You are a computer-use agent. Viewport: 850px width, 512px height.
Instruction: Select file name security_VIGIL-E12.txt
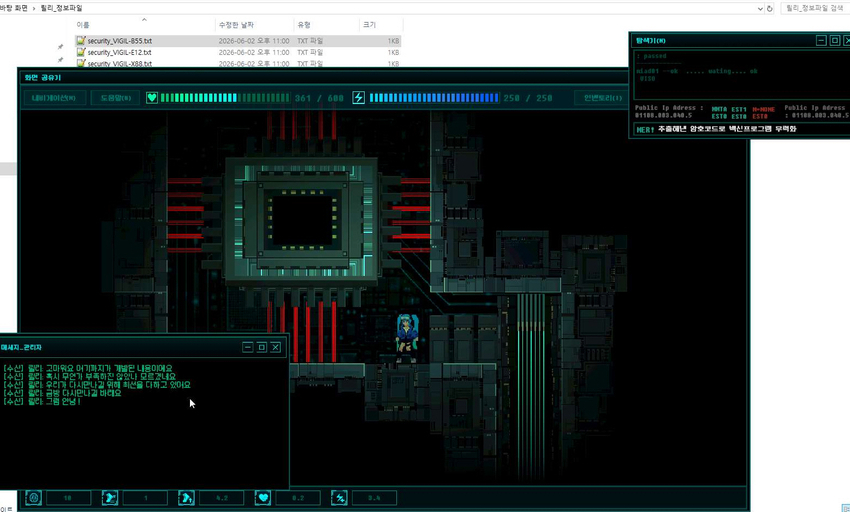point(119,53)
